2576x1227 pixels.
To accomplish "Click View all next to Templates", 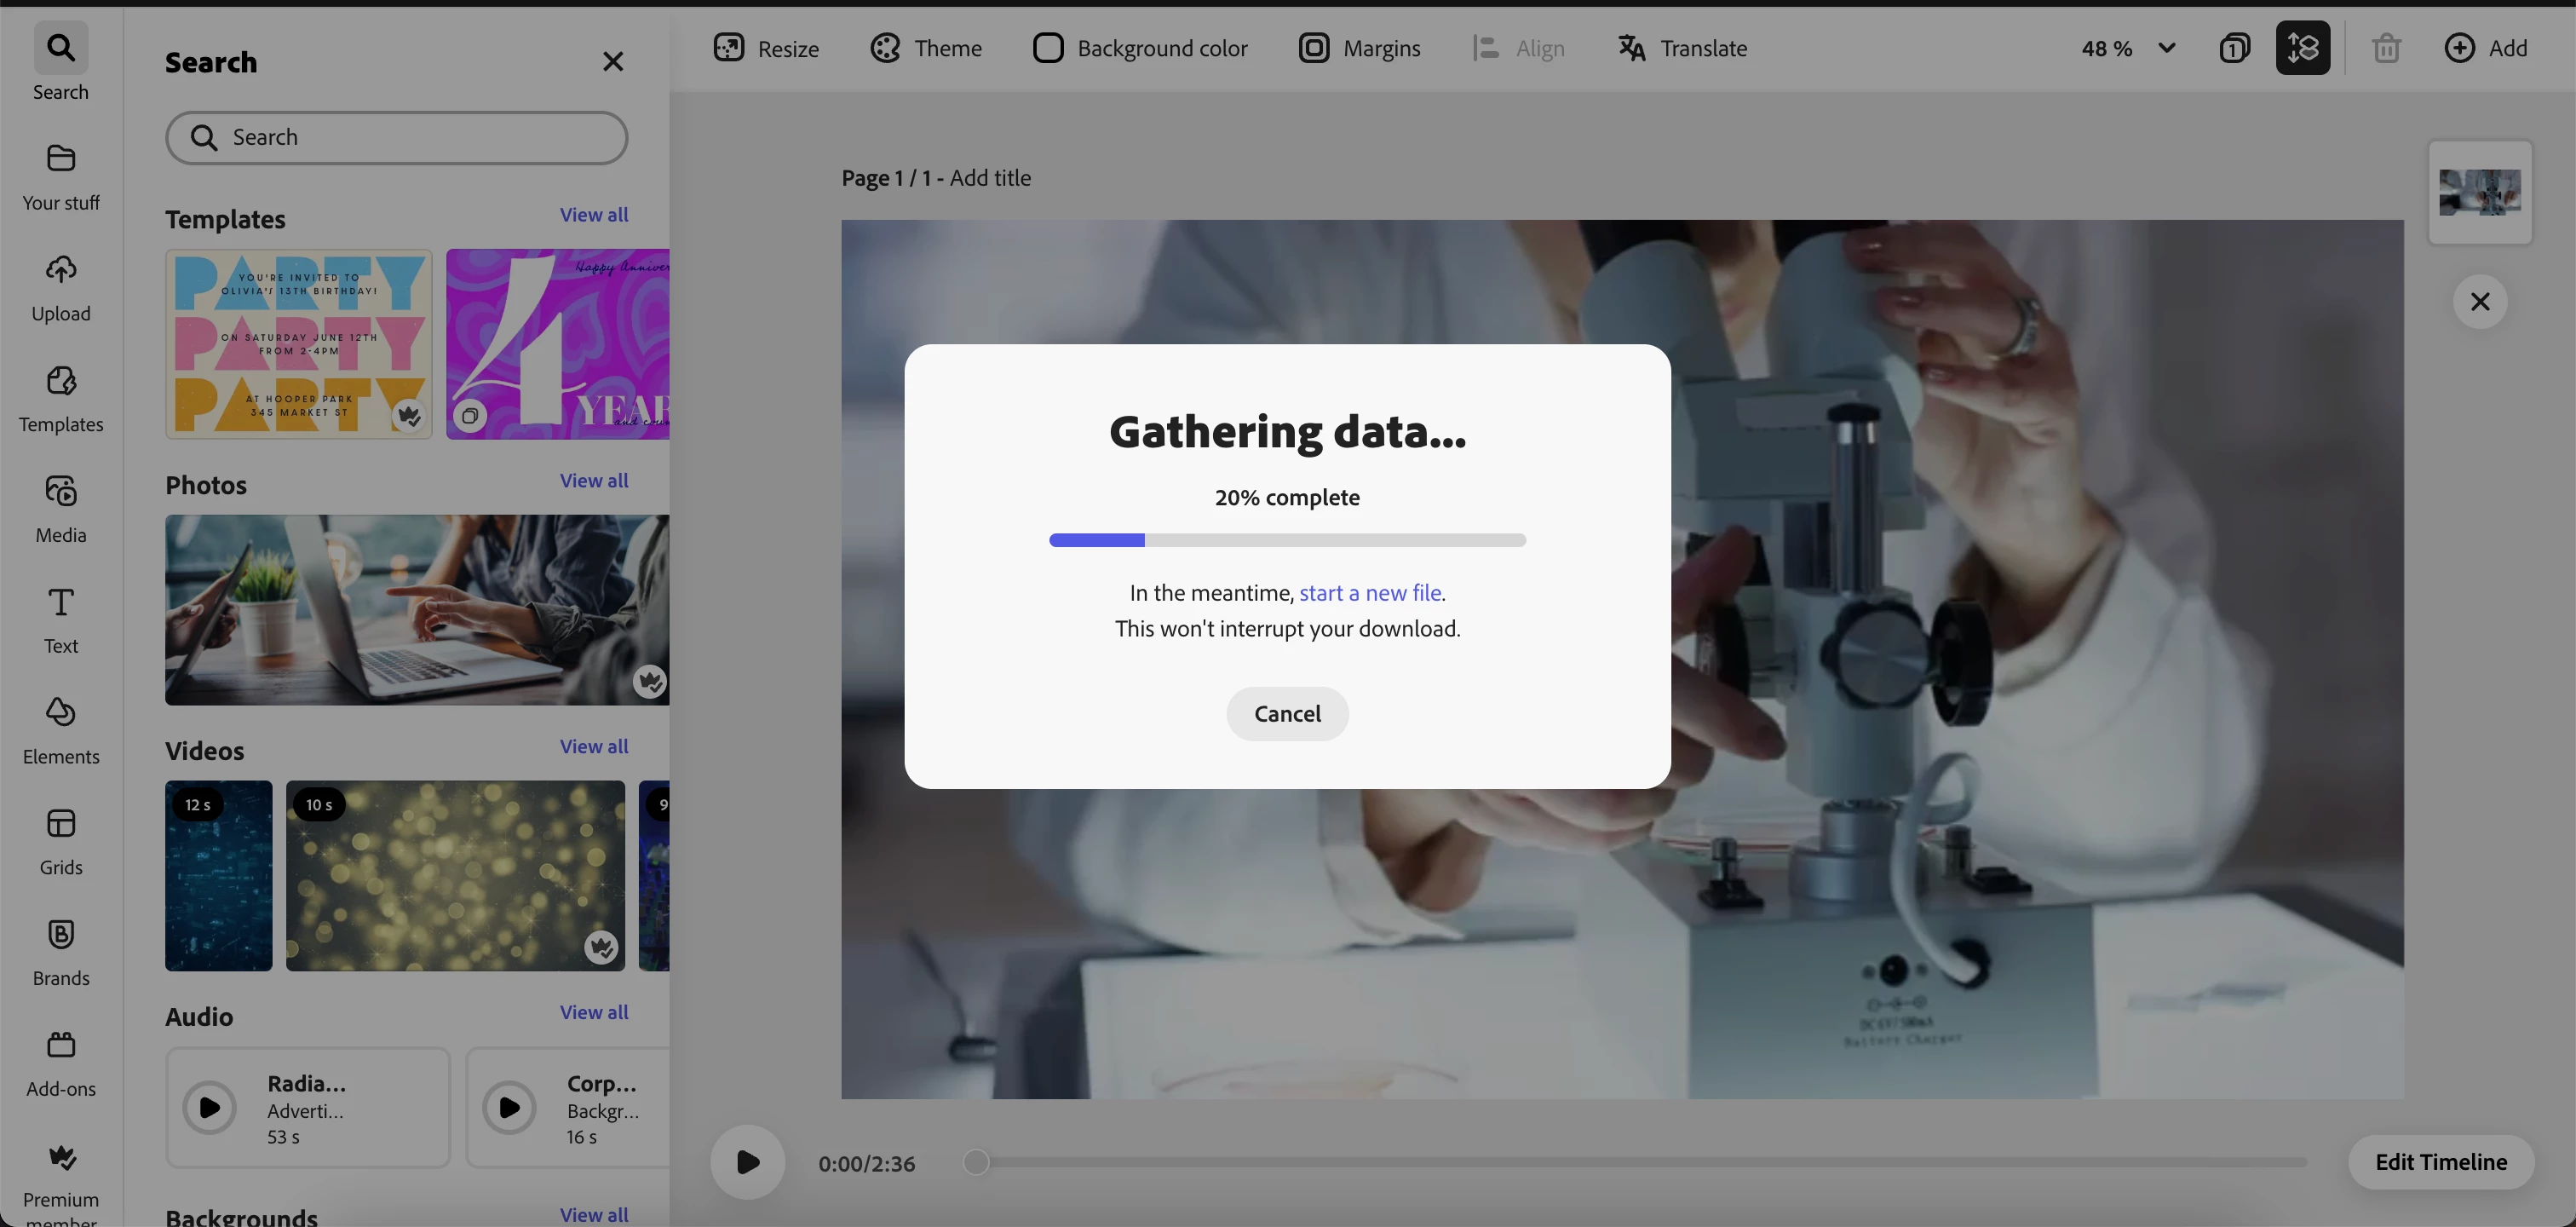I will (593, 215).
